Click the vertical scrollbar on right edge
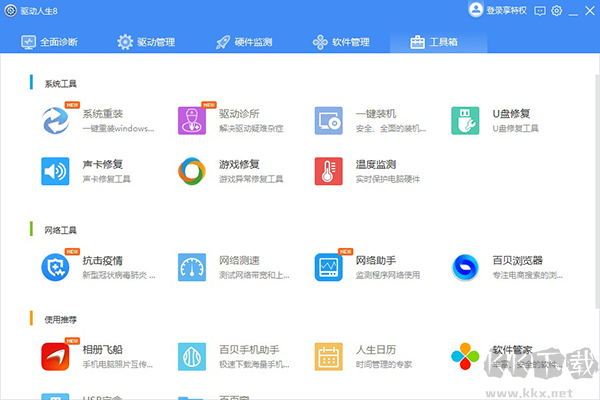 click(597, 191)
